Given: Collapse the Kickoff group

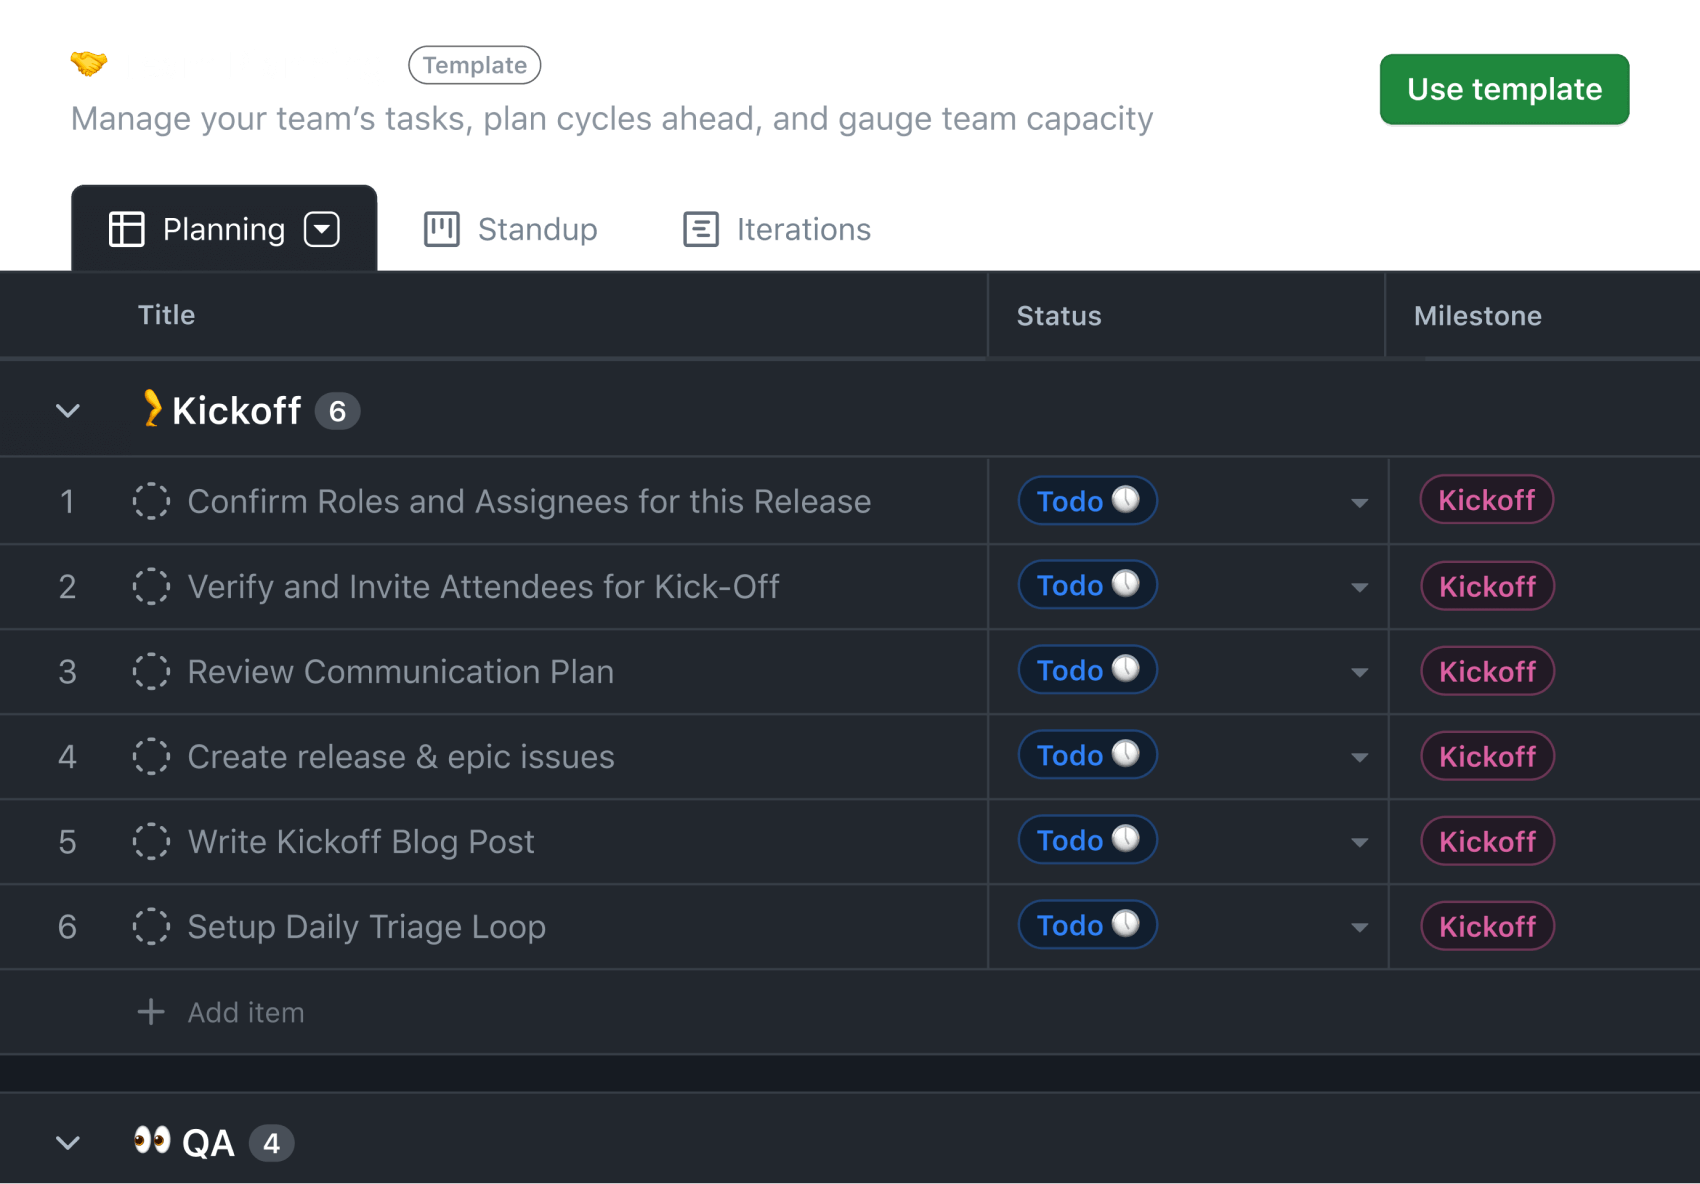Looking at the screenshot, I should [x=68, y=411].
